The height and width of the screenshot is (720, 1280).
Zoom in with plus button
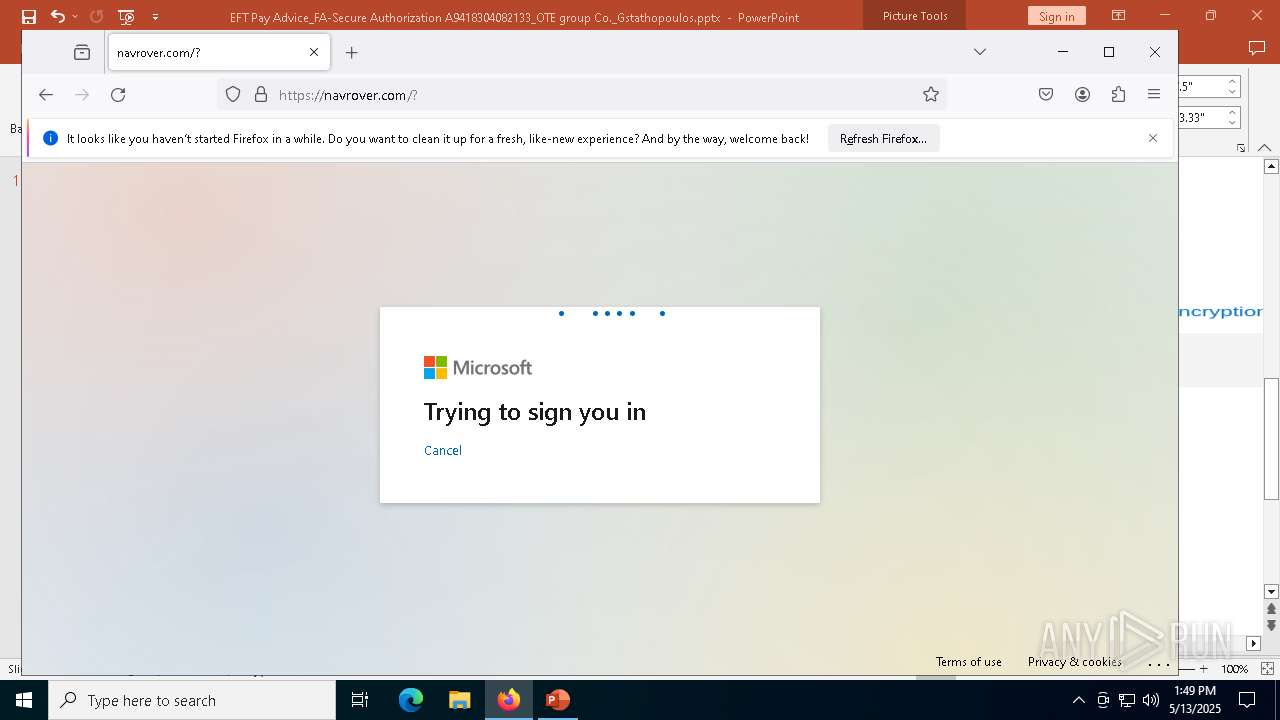coord(1204,669)
